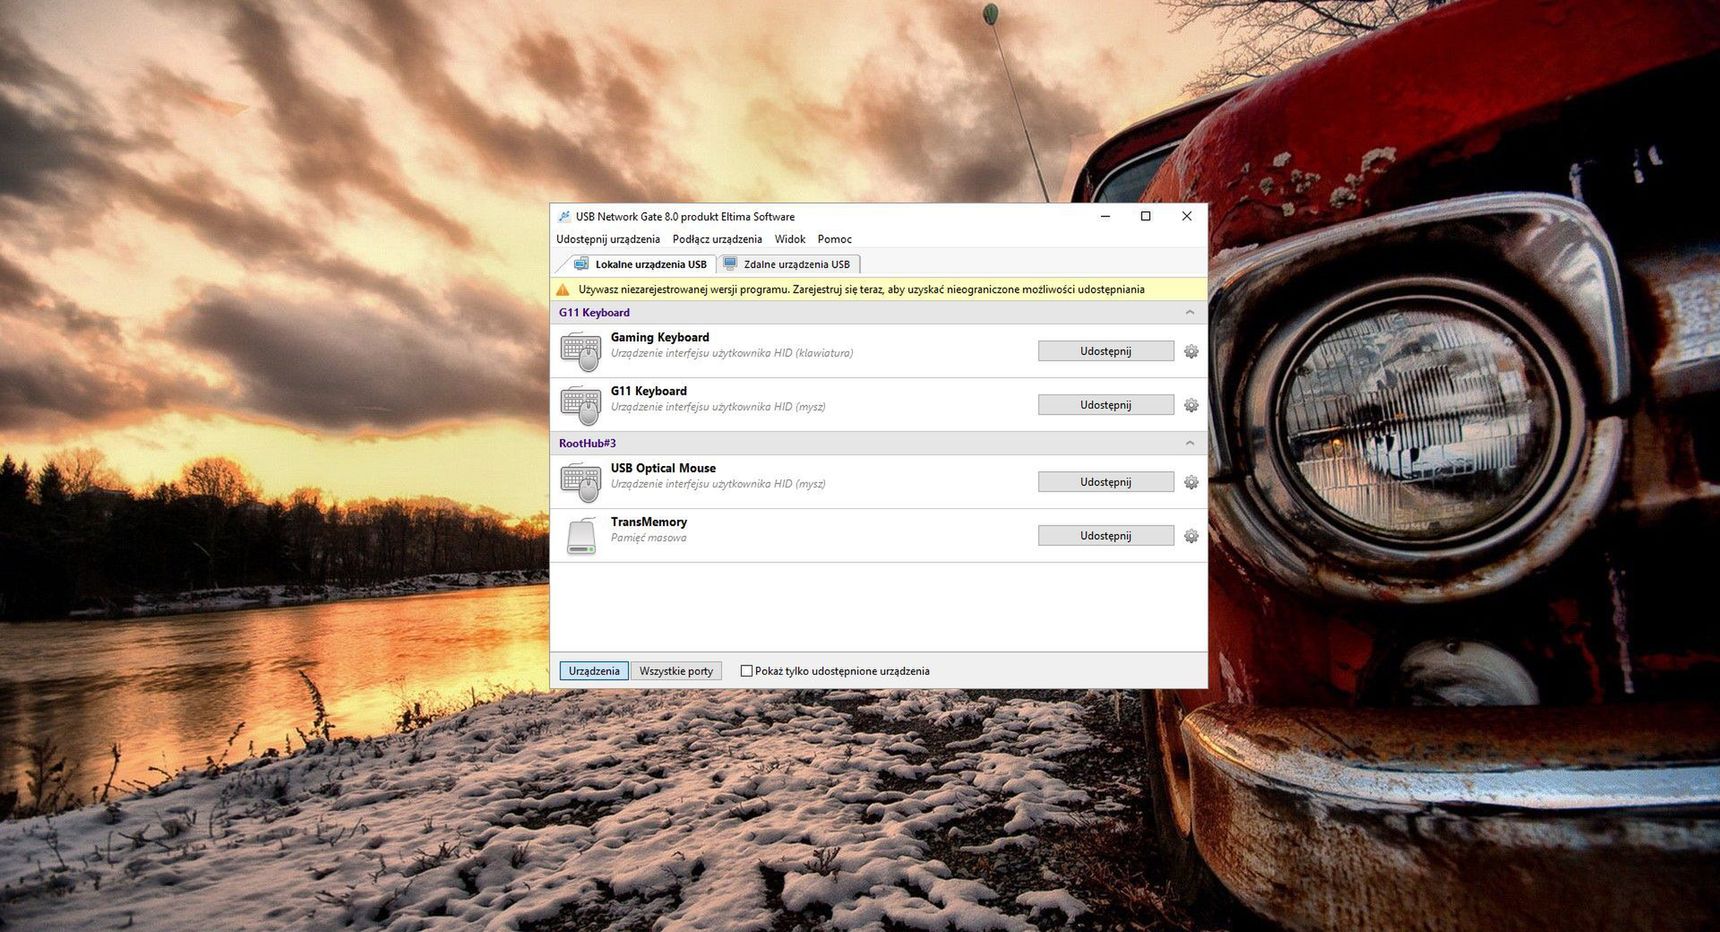Open settings gear for Gaming Keyboard
This screenshot has width=1720, height=932.
1191,352
